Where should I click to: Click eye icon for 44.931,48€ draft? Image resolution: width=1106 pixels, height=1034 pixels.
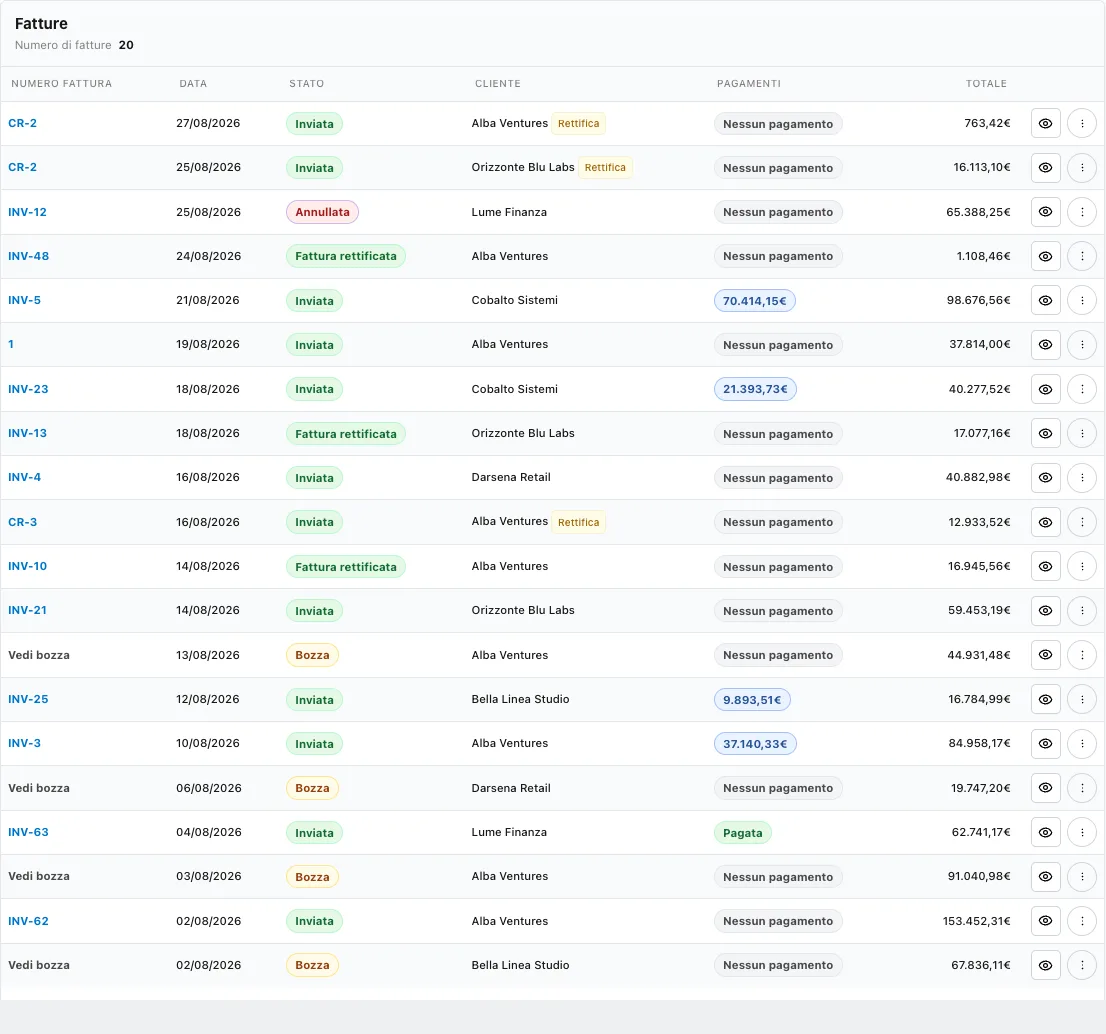click(x=1045, y=655)
